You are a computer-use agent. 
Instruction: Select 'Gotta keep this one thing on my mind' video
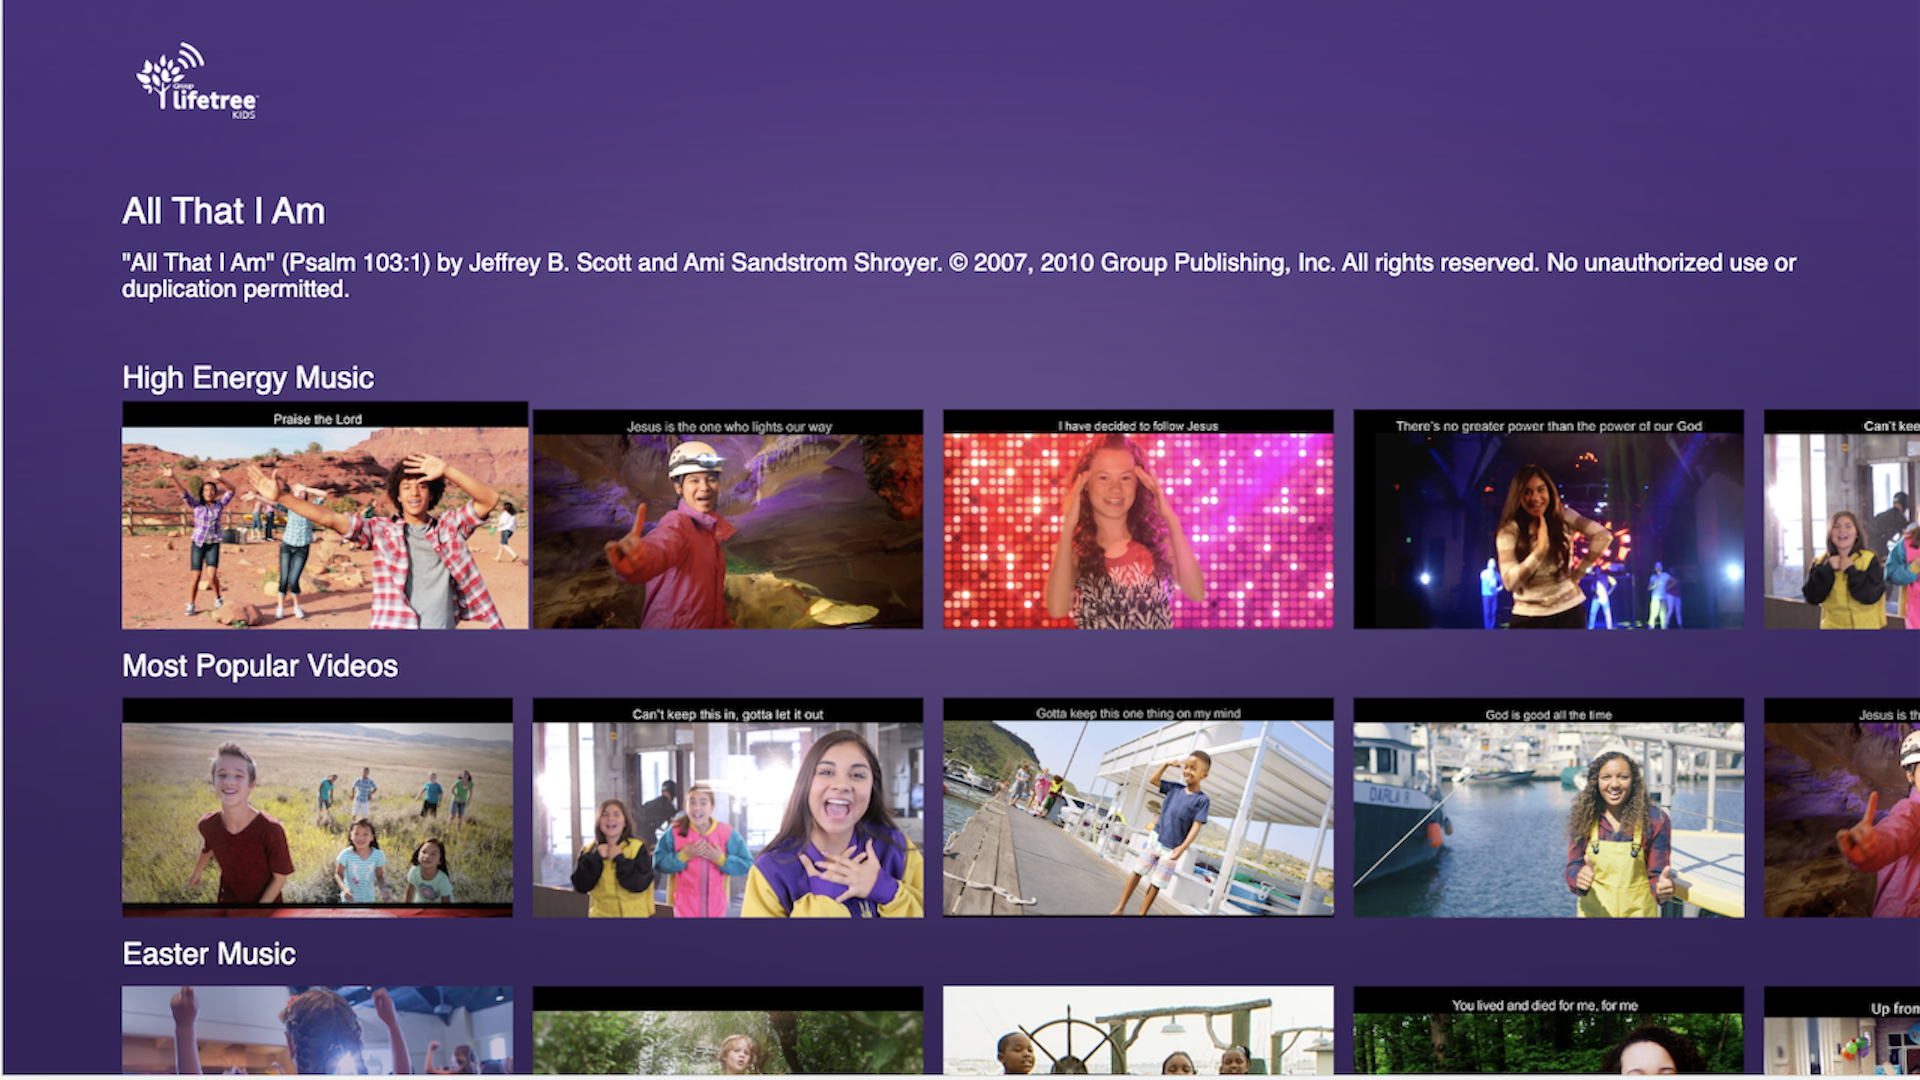(x=1137, y=808)
